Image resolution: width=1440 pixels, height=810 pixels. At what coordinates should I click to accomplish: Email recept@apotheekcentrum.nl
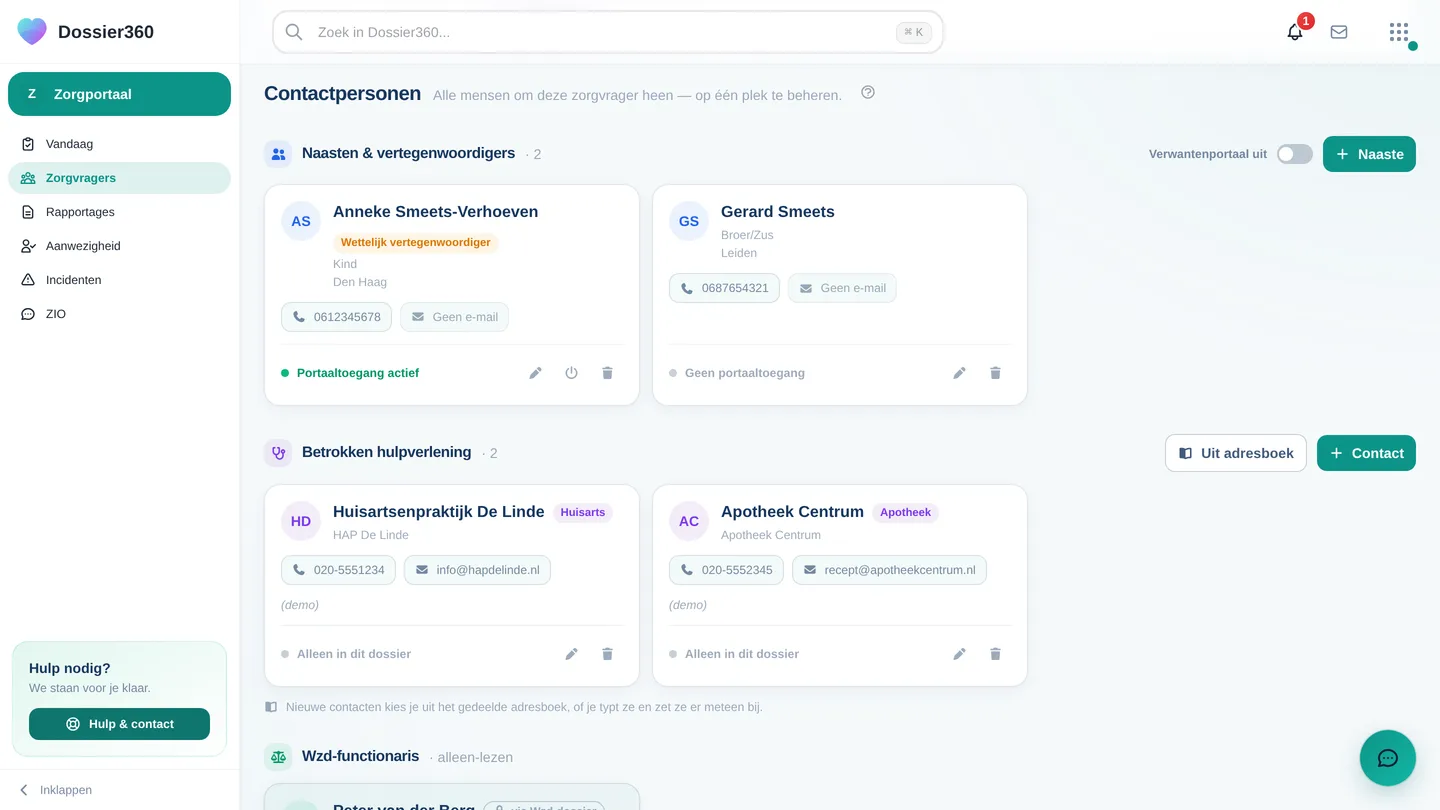pos(889,570)
